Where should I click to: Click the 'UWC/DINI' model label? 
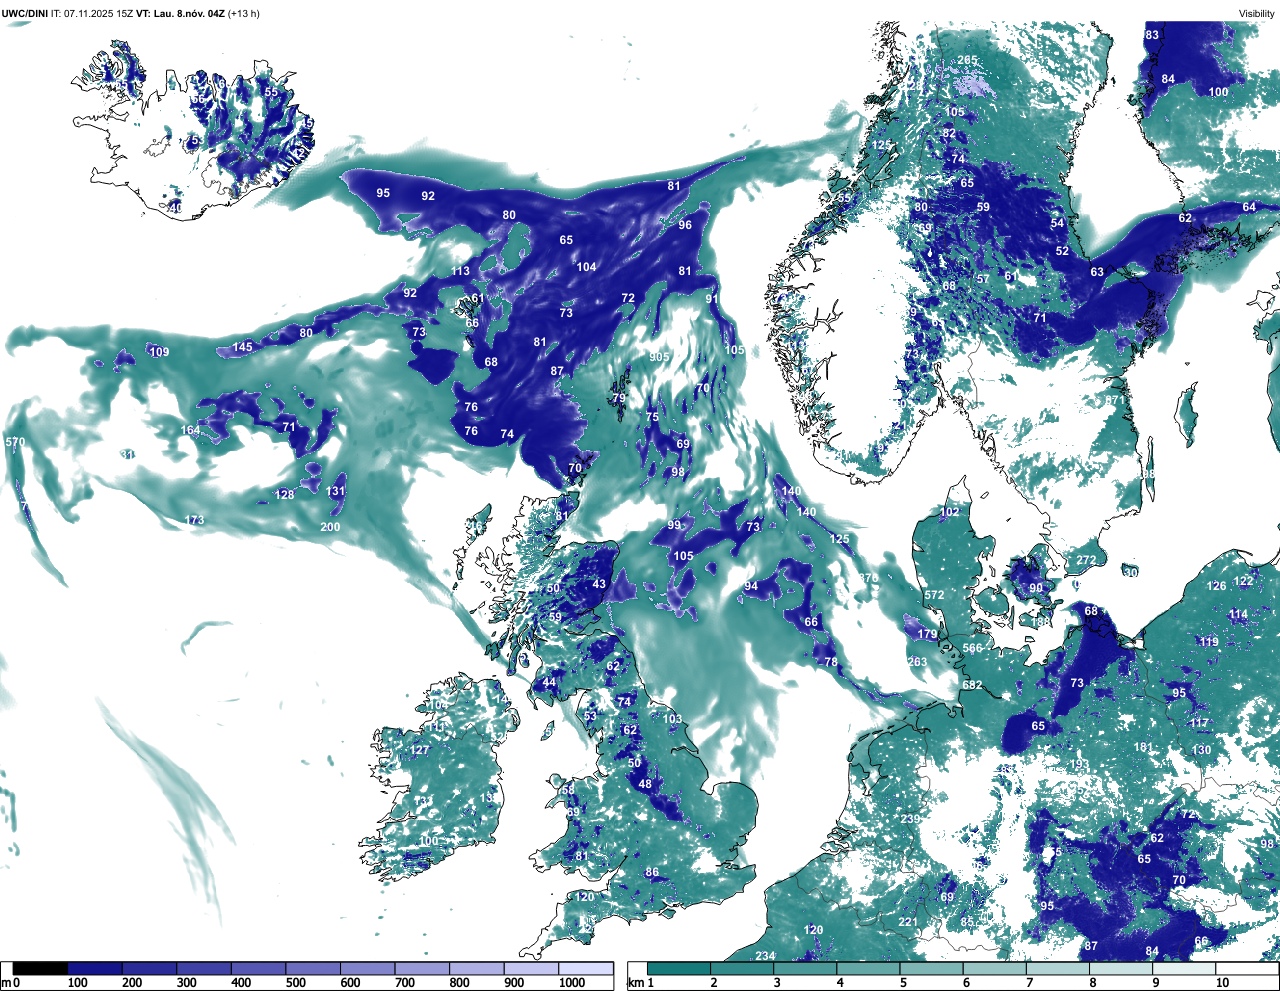coord(24,13)
